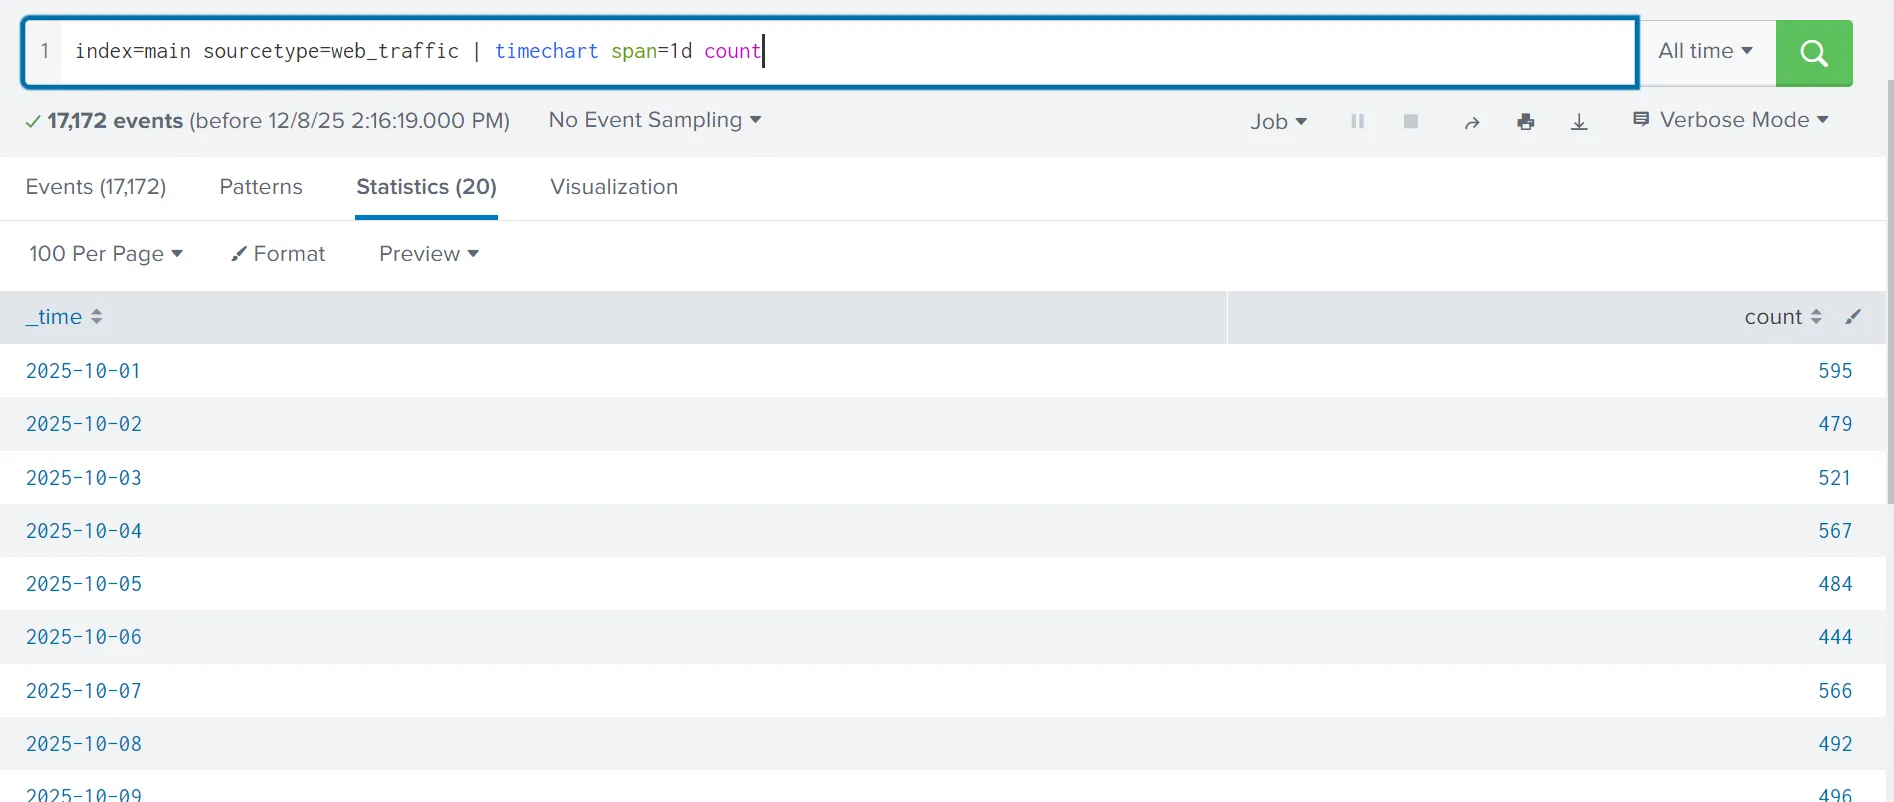Viewport: 1894px width, 802px height.
Task: Click the 2025-10-04 time cell
Action: pos(84,531)
